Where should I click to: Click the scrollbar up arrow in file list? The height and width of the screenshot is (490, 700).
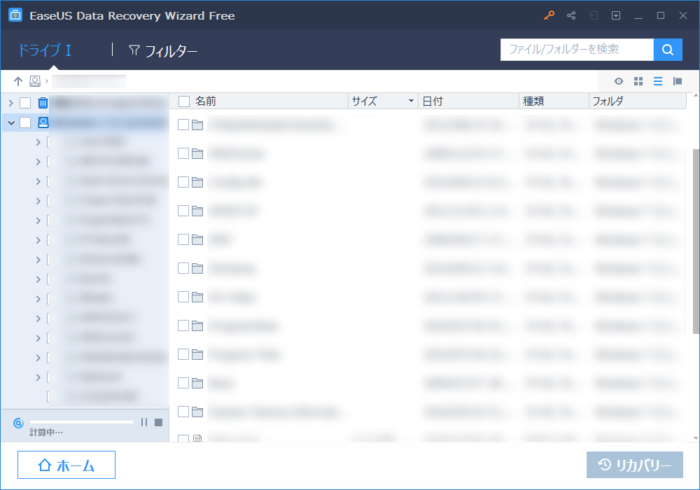696,96
